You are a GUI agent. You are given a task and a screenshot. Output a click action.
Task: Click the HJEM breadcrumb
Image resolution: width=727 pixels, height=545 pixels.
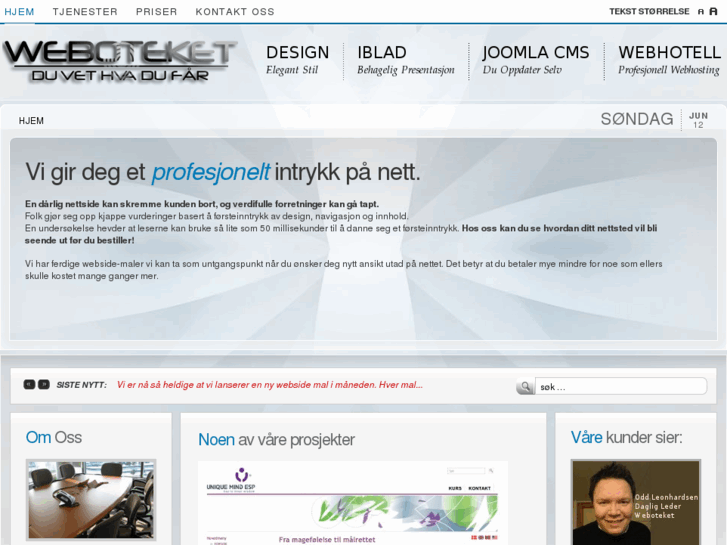[31, 121]
